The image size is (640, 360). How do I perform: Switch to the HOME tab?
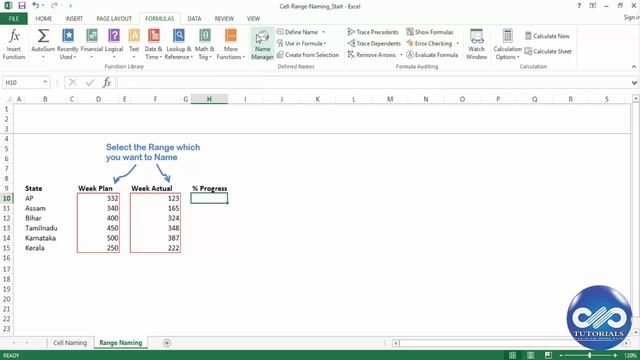[44, 19]
